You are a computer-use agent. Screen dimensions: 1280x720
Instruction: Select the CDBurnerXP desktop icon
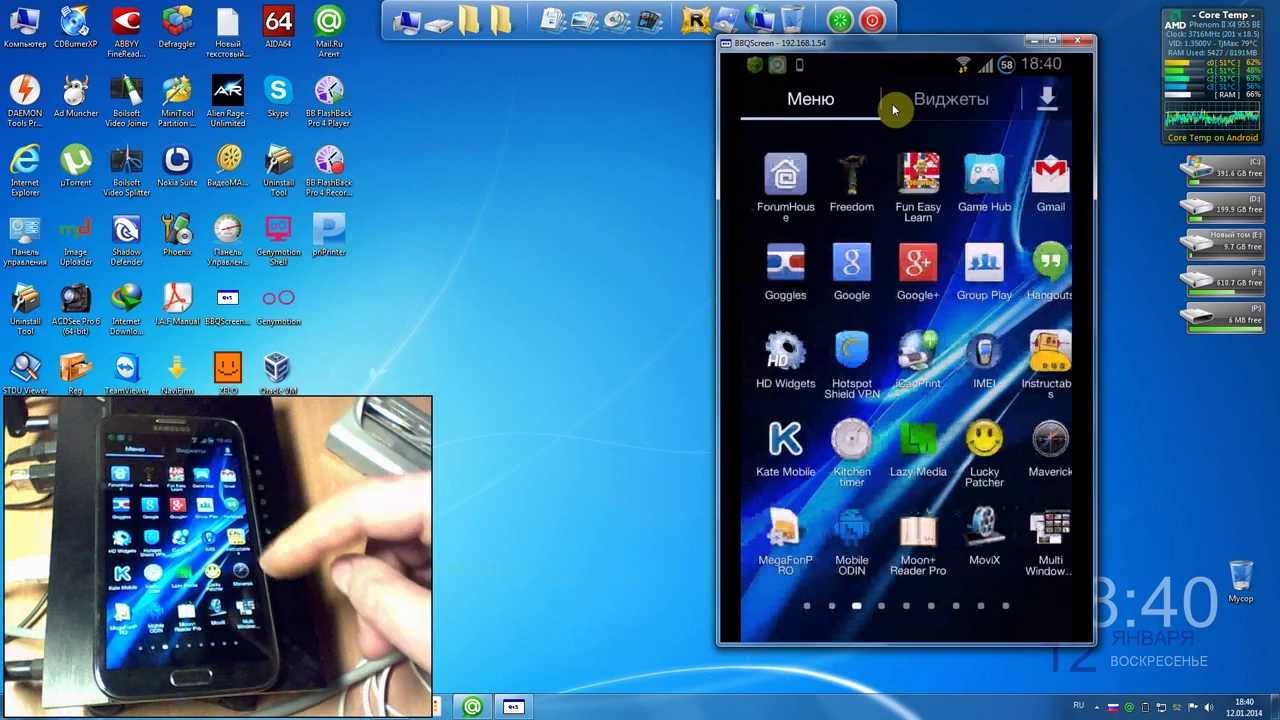pyautogui.click(x=76, y=28)
